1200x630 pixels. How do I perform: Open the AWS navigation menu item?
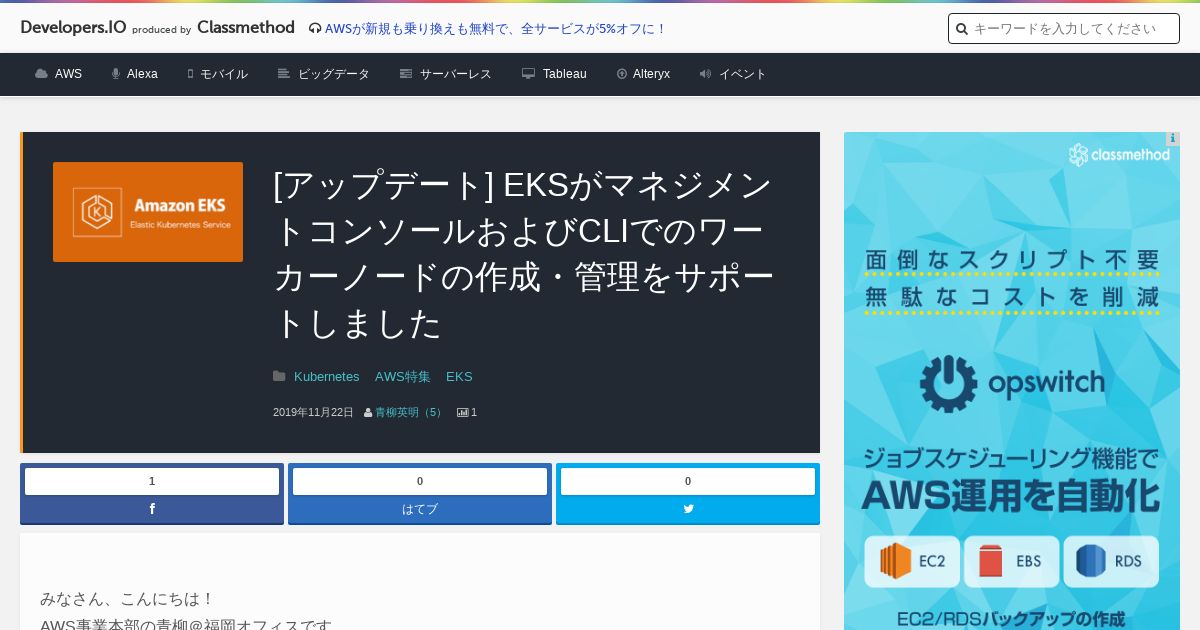[68, 74]
